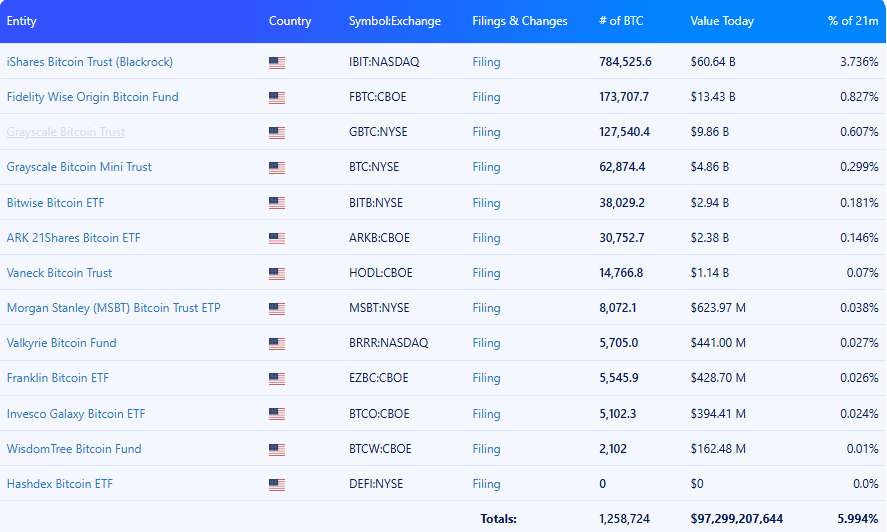Image resolution: width=887 pixels, height=532 pixels.
Task: Select the GBTC:NYSE symbol cell
Action: pos(378,132)
